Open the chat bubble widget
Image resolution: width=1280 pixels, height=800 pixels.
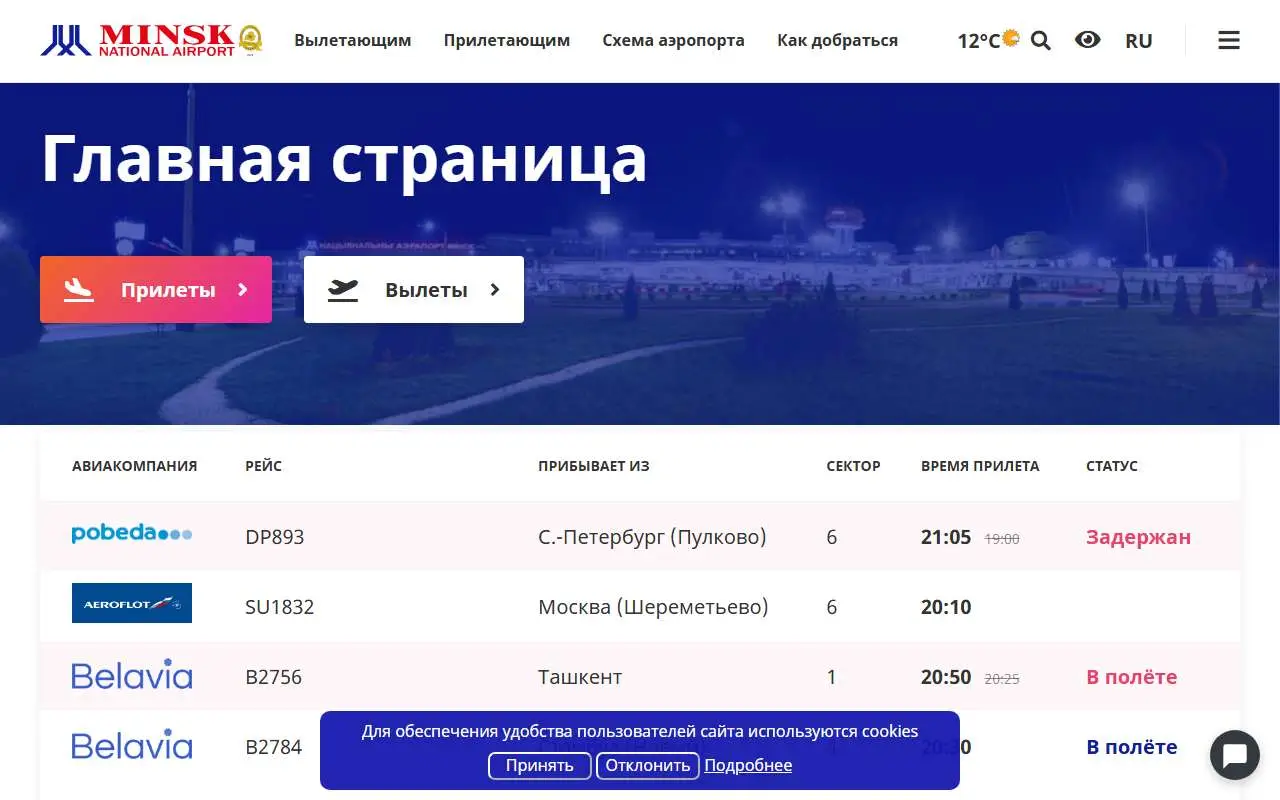click(x=1235, y=756)
